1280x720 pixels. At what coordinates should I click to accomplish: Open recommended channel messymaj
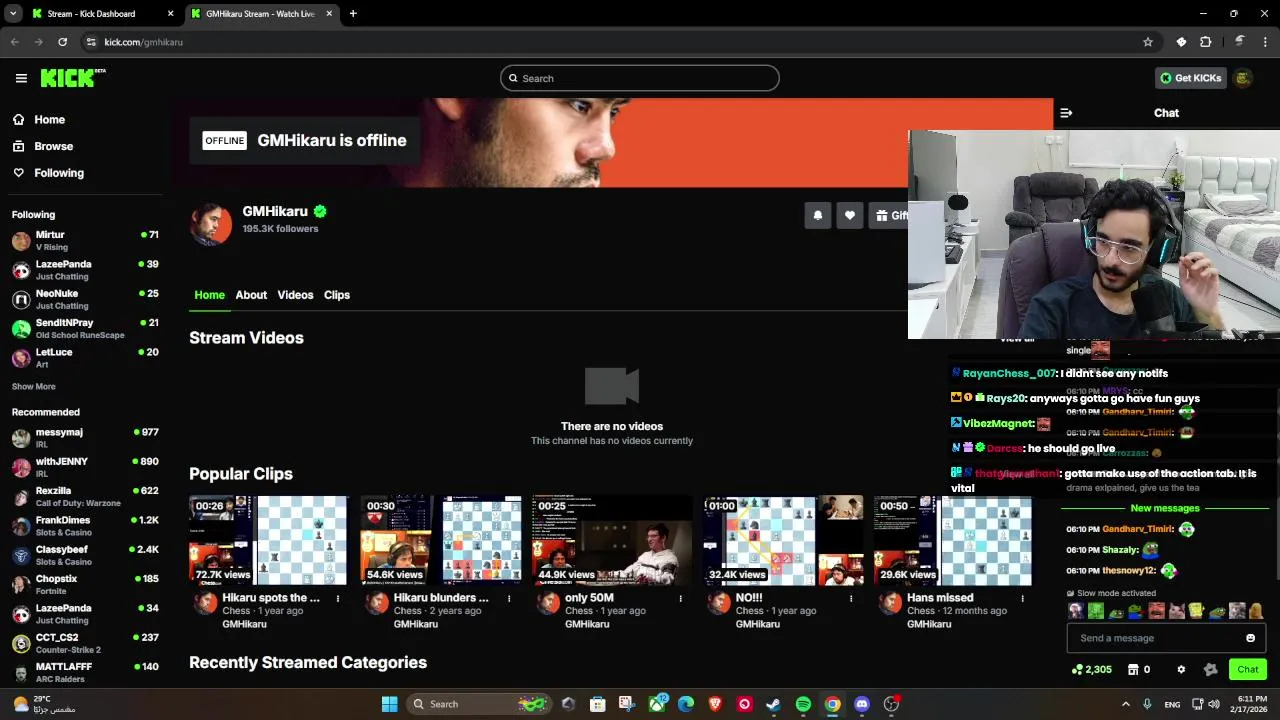point(85,438)
